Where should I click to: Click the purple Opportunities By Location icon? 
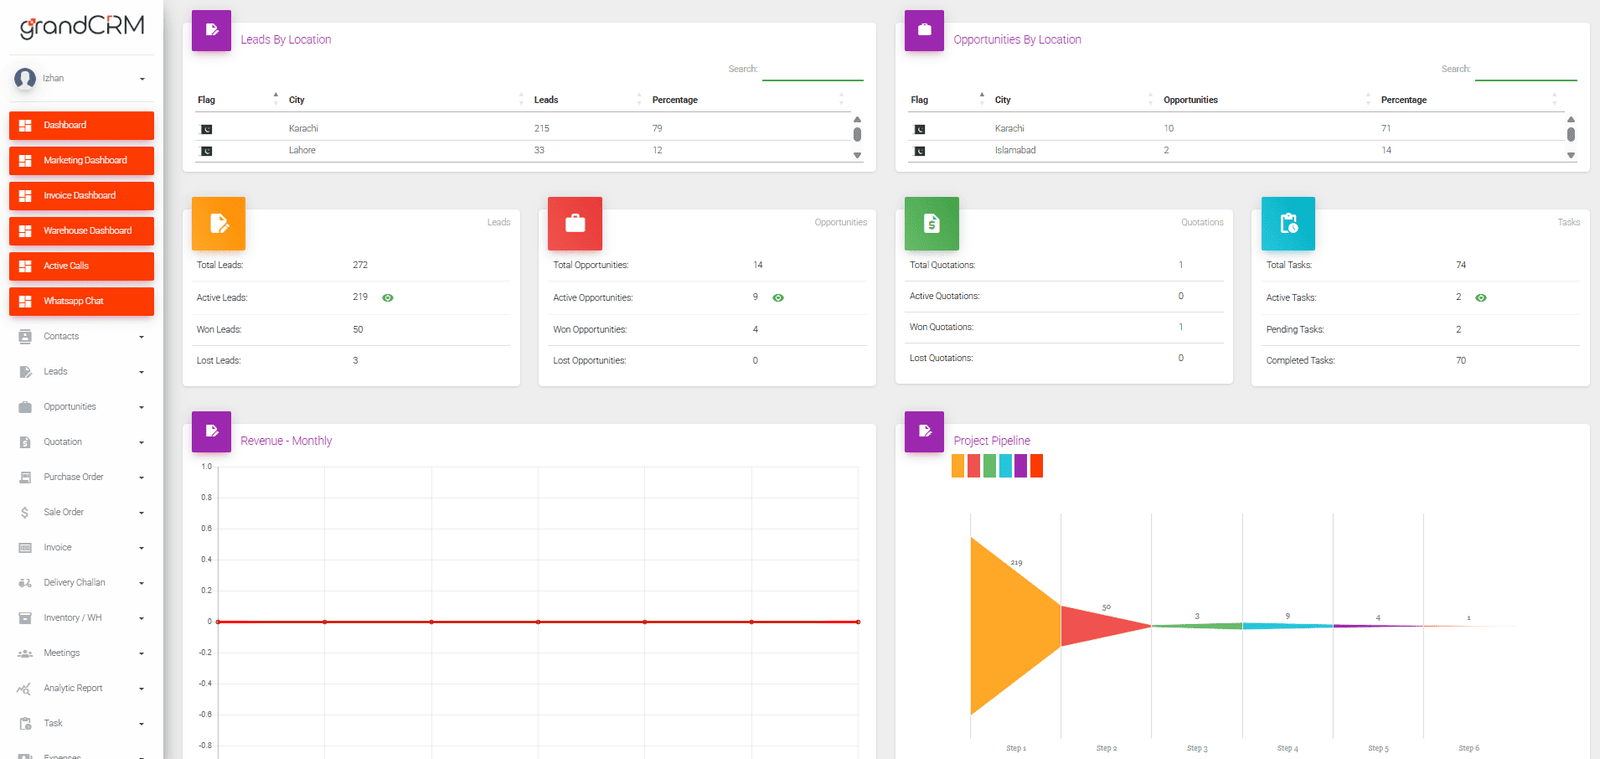coord(924,30)
